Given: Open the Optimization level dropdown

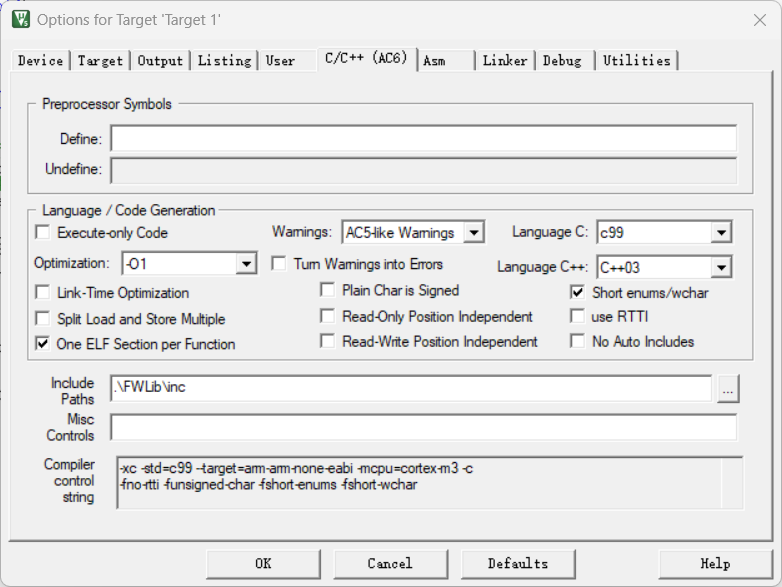Looking at the screenshot, I should point(246,264).
